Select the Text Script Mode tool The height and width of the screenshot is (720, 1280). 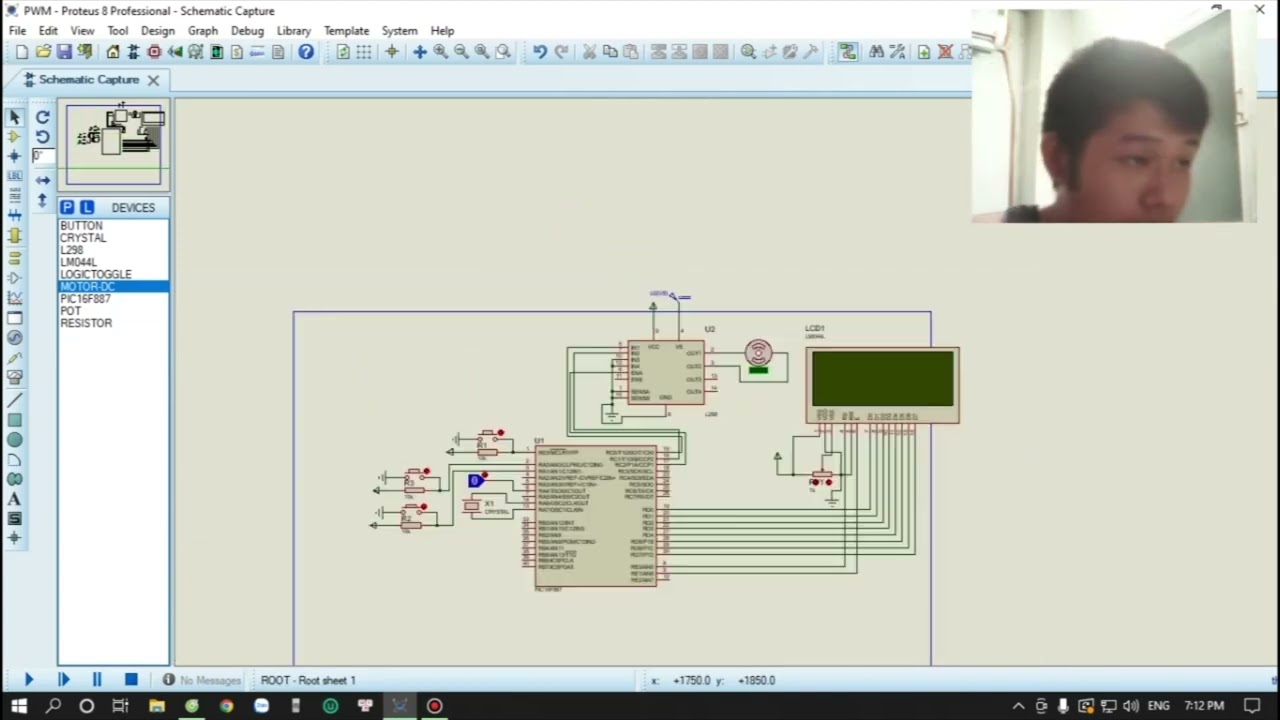point(14,196)
